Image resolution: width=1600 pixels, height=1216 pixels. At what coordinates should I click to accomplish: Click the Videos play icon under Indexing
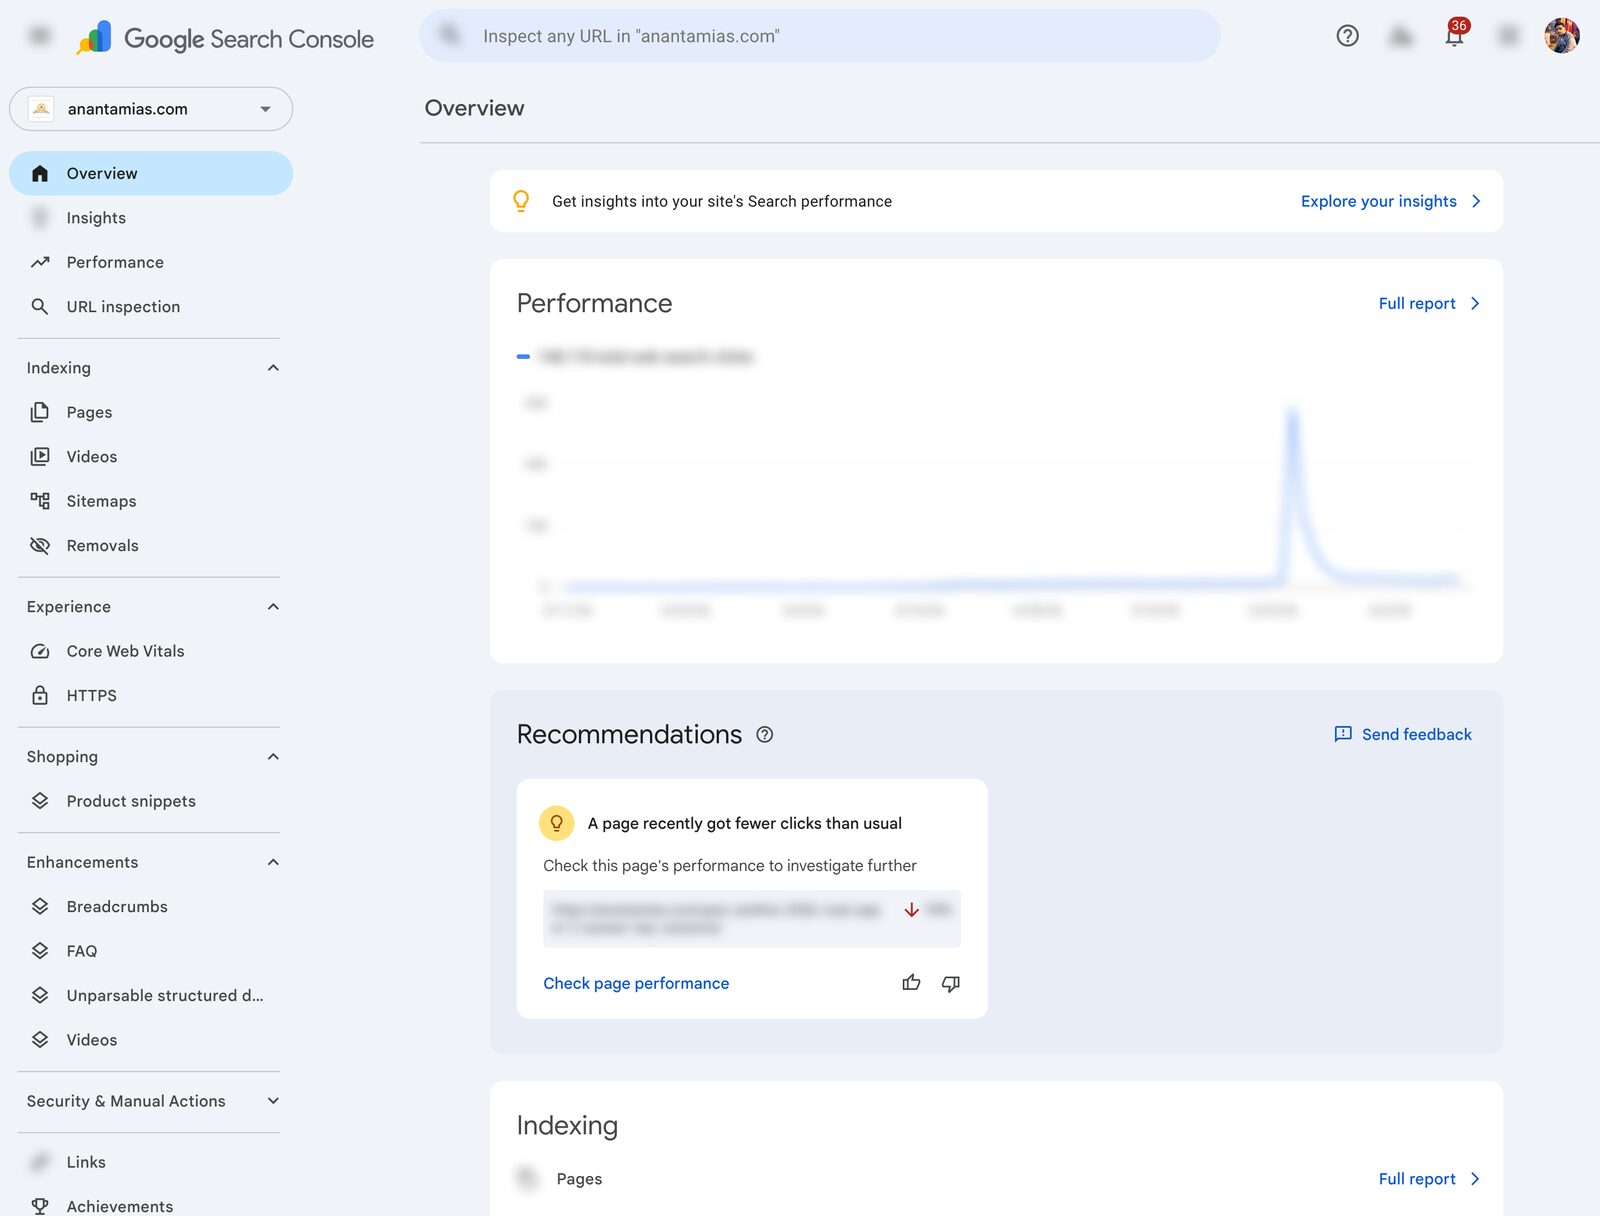point(40,457)
